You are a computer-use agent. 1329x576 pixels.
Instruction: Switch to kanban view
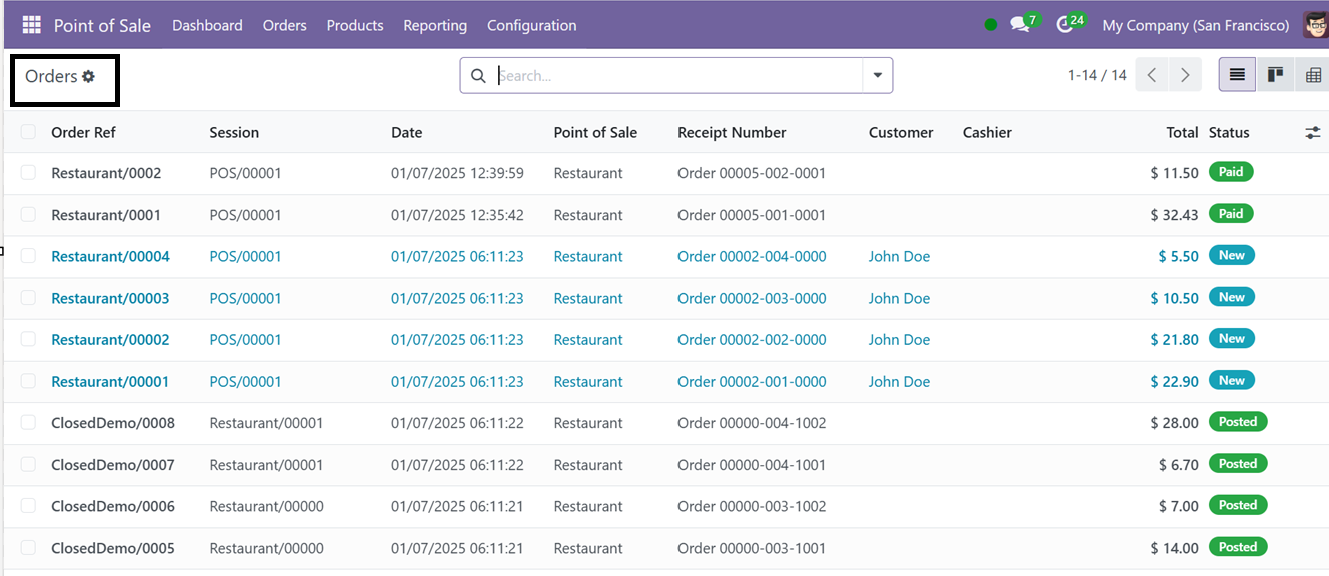pos(1275,75)
